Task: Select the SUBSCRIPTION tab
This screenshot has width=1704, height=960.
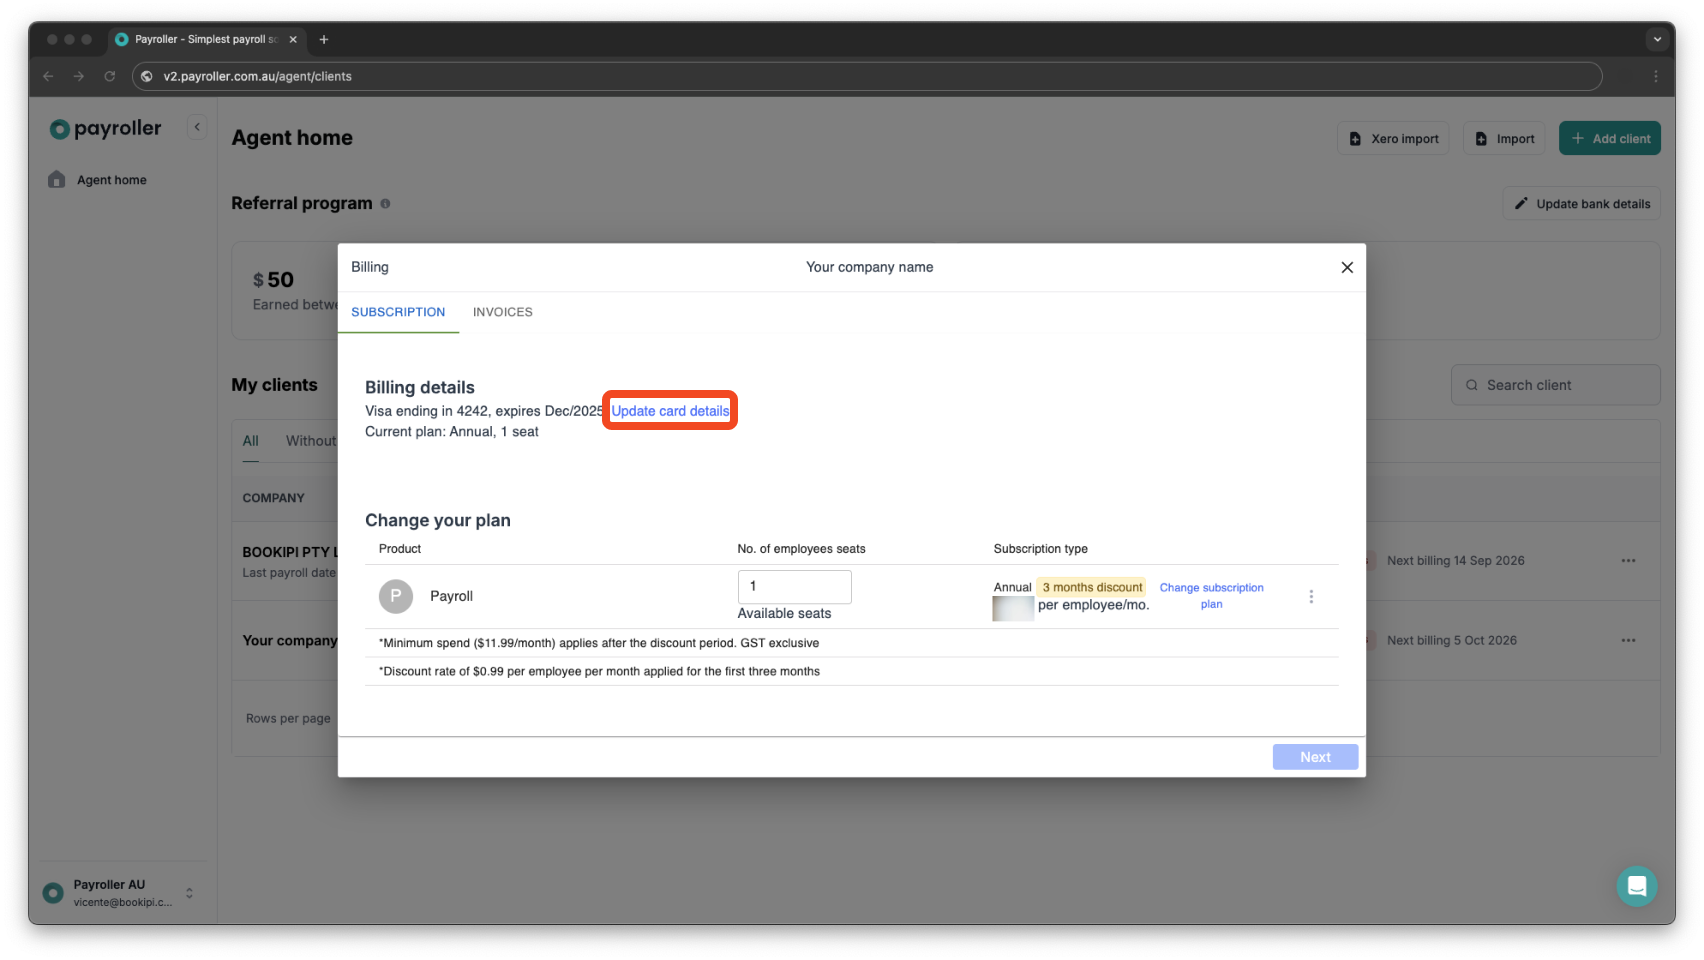Action: click(x=397, y=311)
